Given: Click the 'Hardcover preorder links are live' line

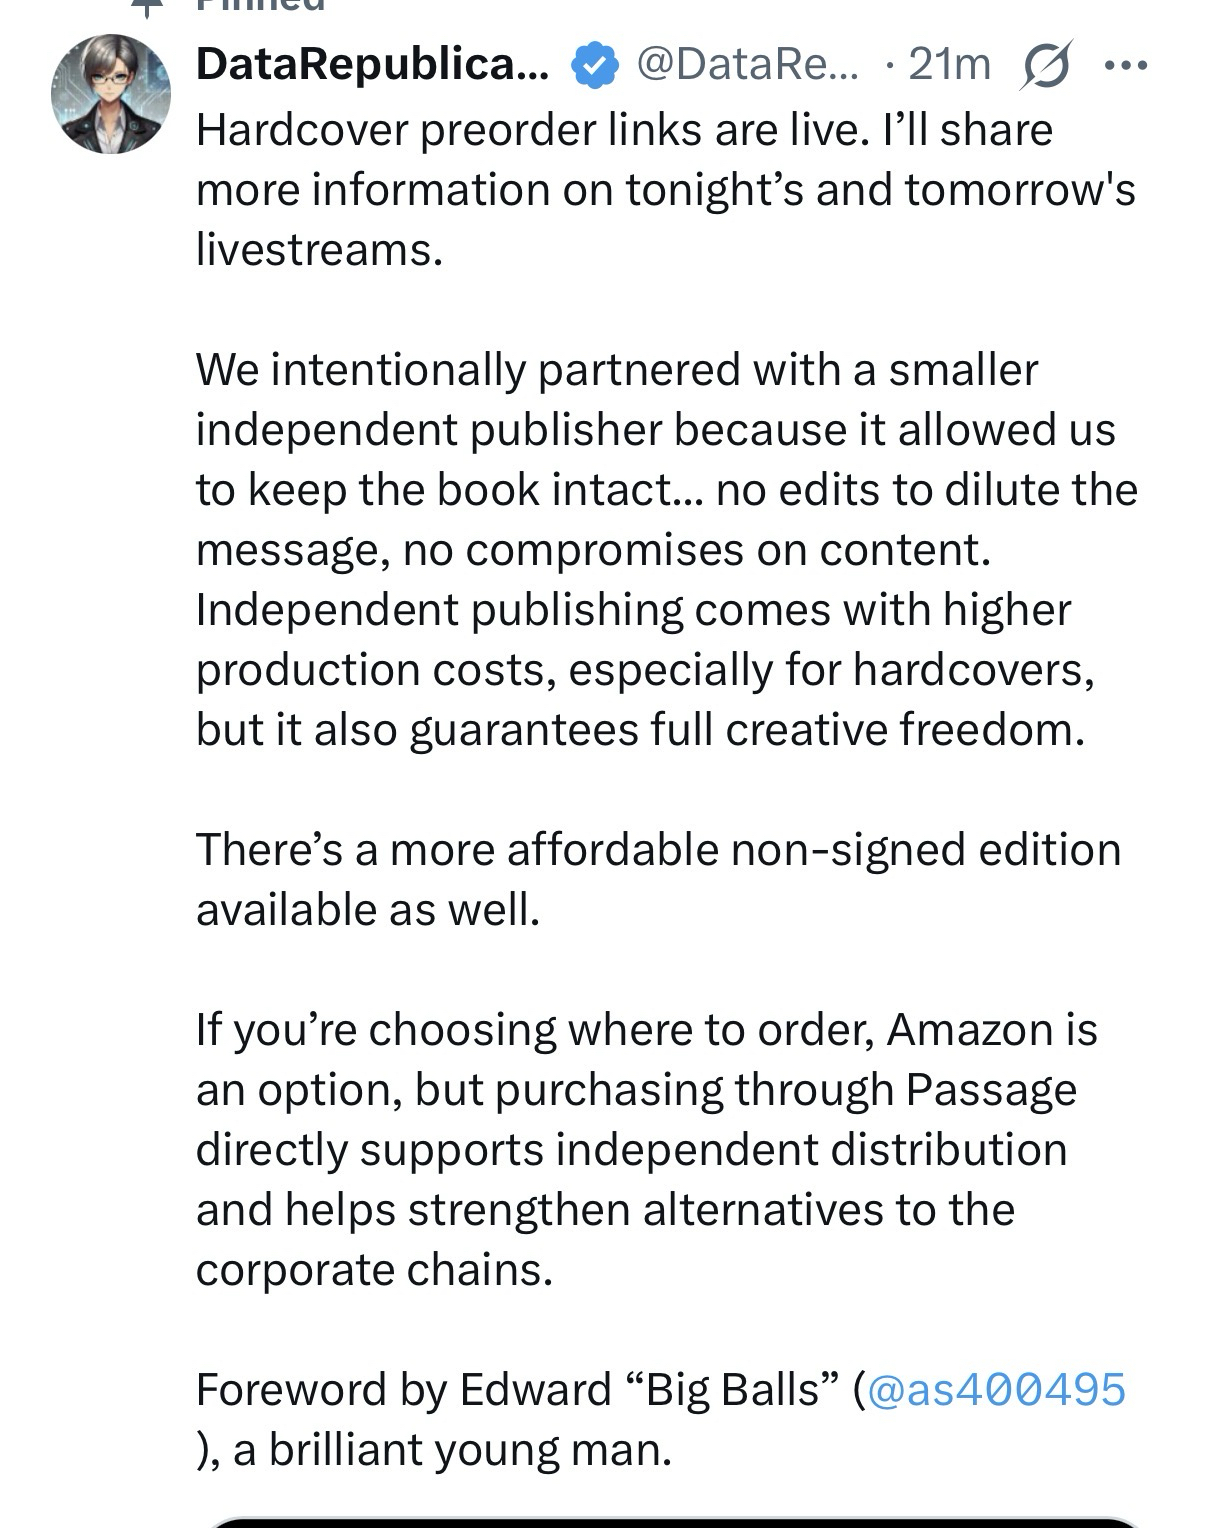Looking at the screenshot, I should click(x=624, y=130).
